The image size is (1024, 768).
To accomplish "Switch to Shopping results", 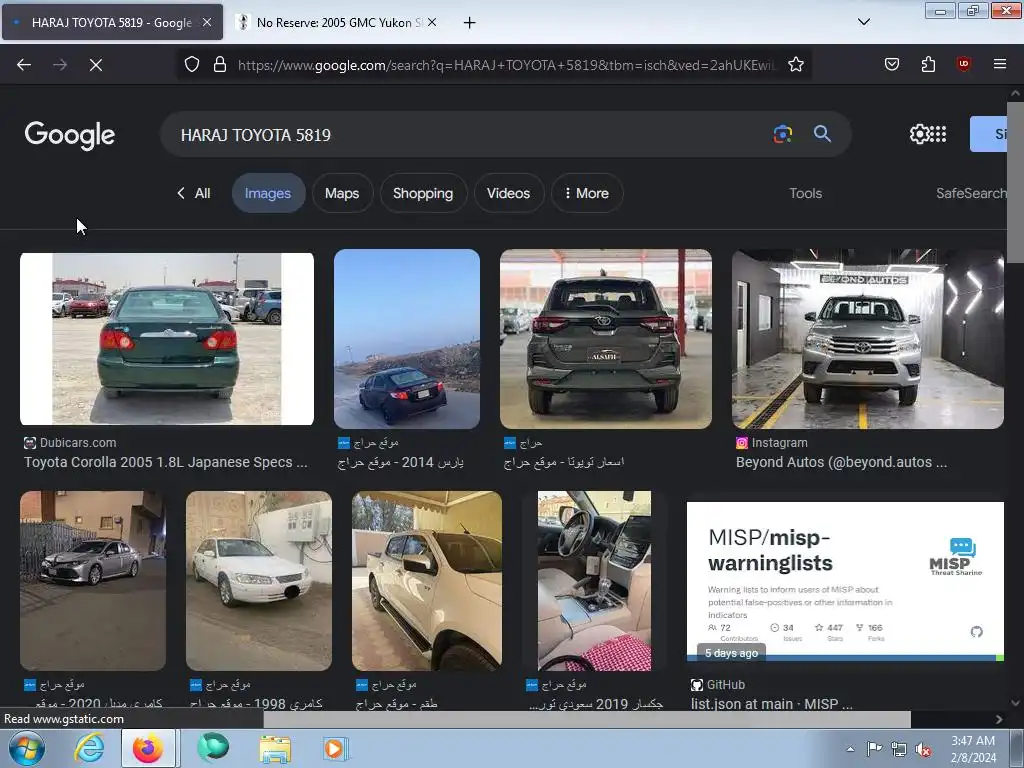I will (423, 193).
